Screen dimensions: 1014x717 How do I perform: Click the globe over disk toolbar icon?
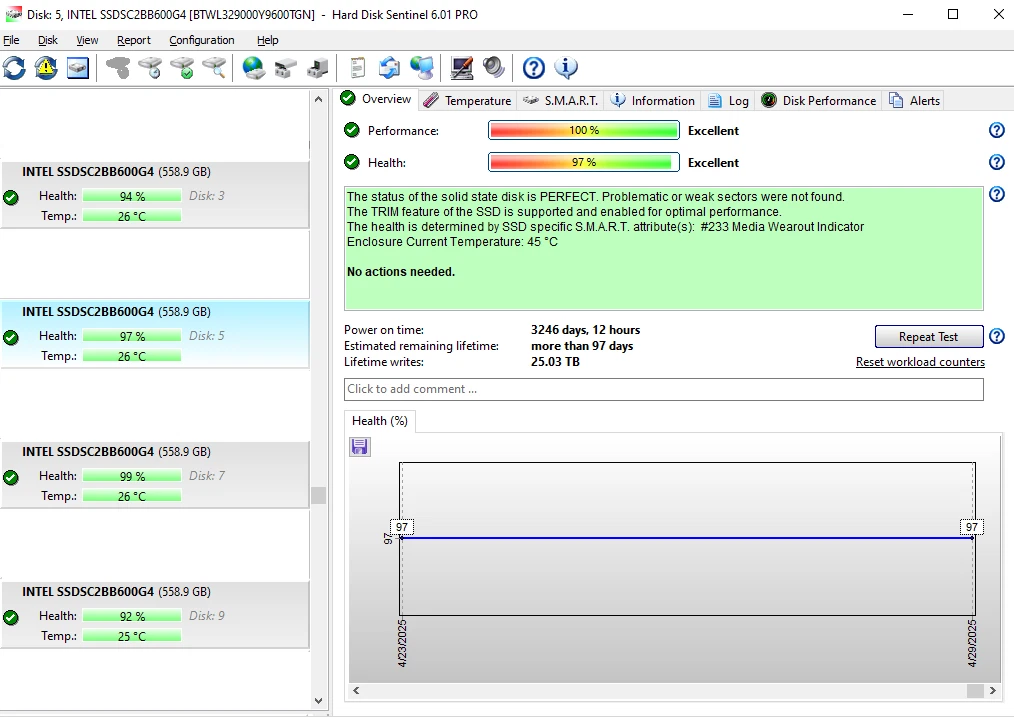tap(254, 68)
